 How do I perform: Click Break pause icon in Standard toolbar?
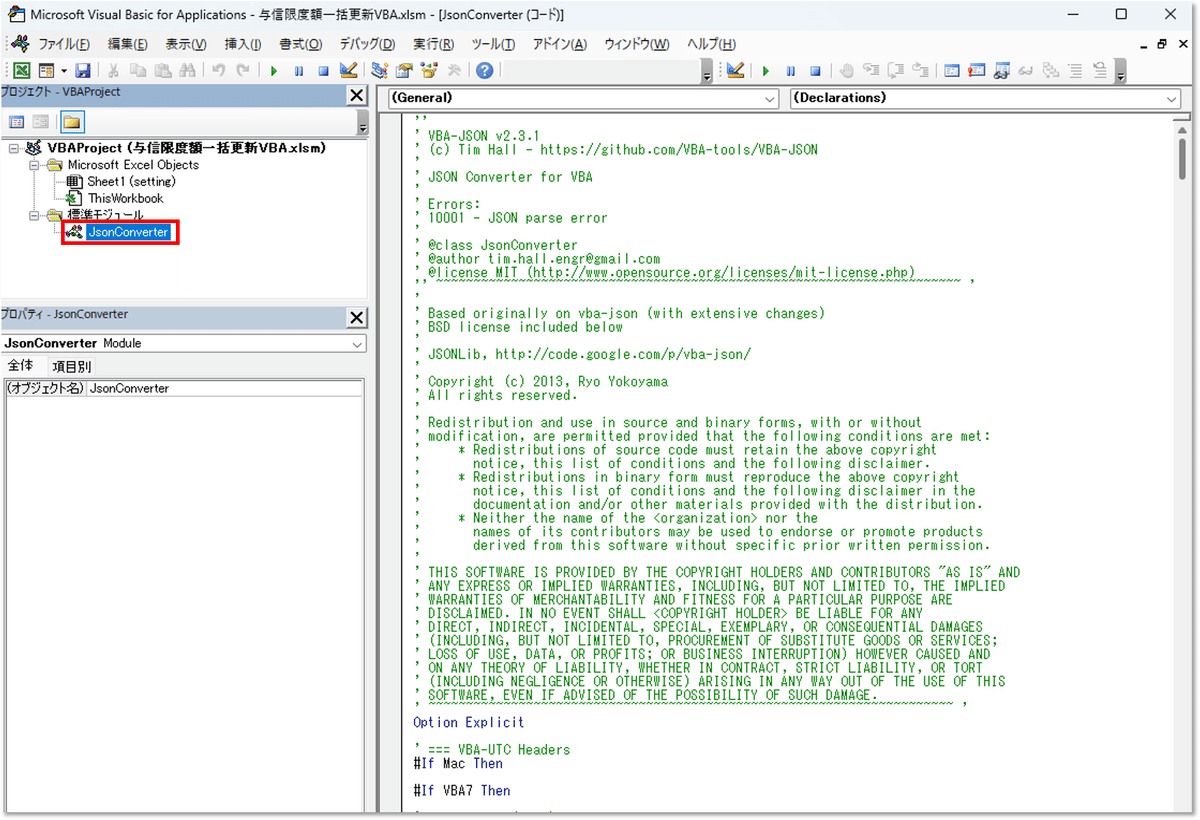[x=299, y=71]
